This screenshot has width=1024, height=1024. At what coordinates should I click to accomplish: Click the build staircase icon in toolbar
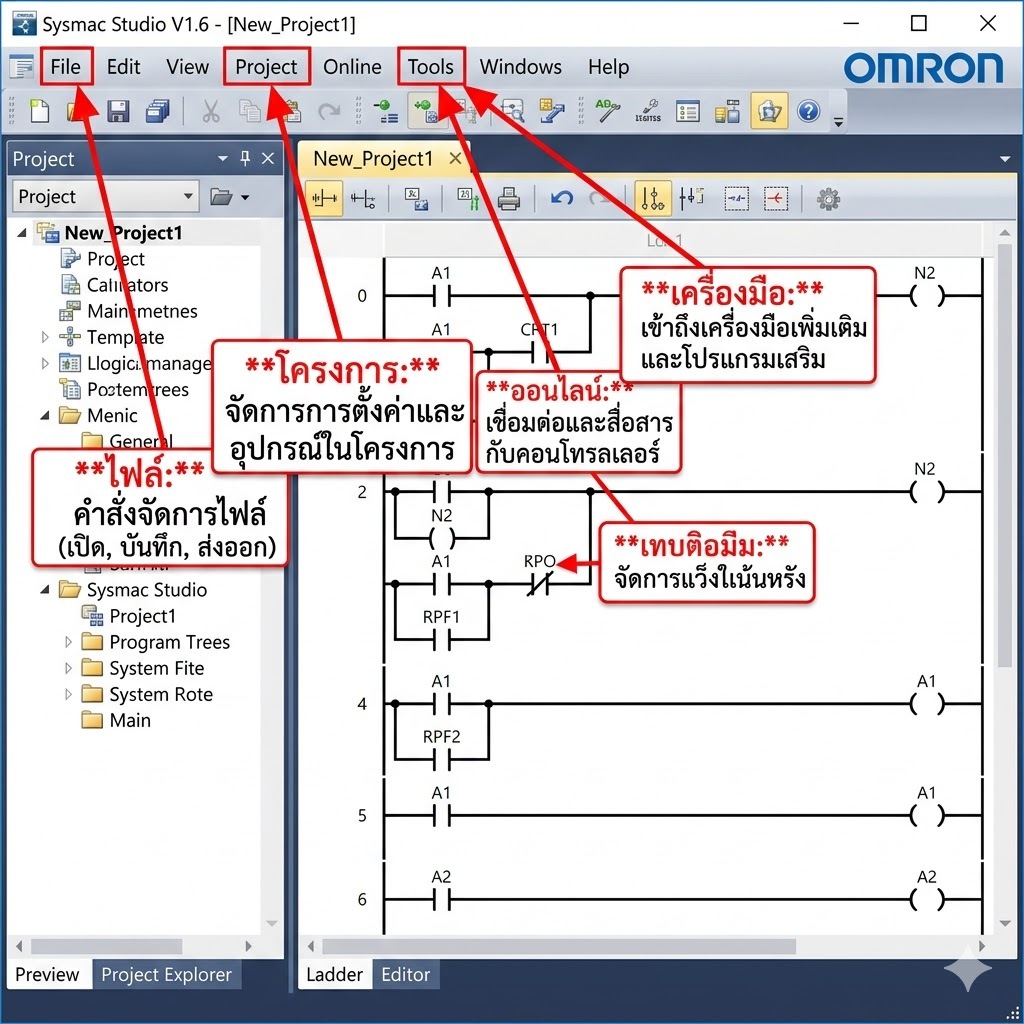pyautogui.click(x=552, y=111)
